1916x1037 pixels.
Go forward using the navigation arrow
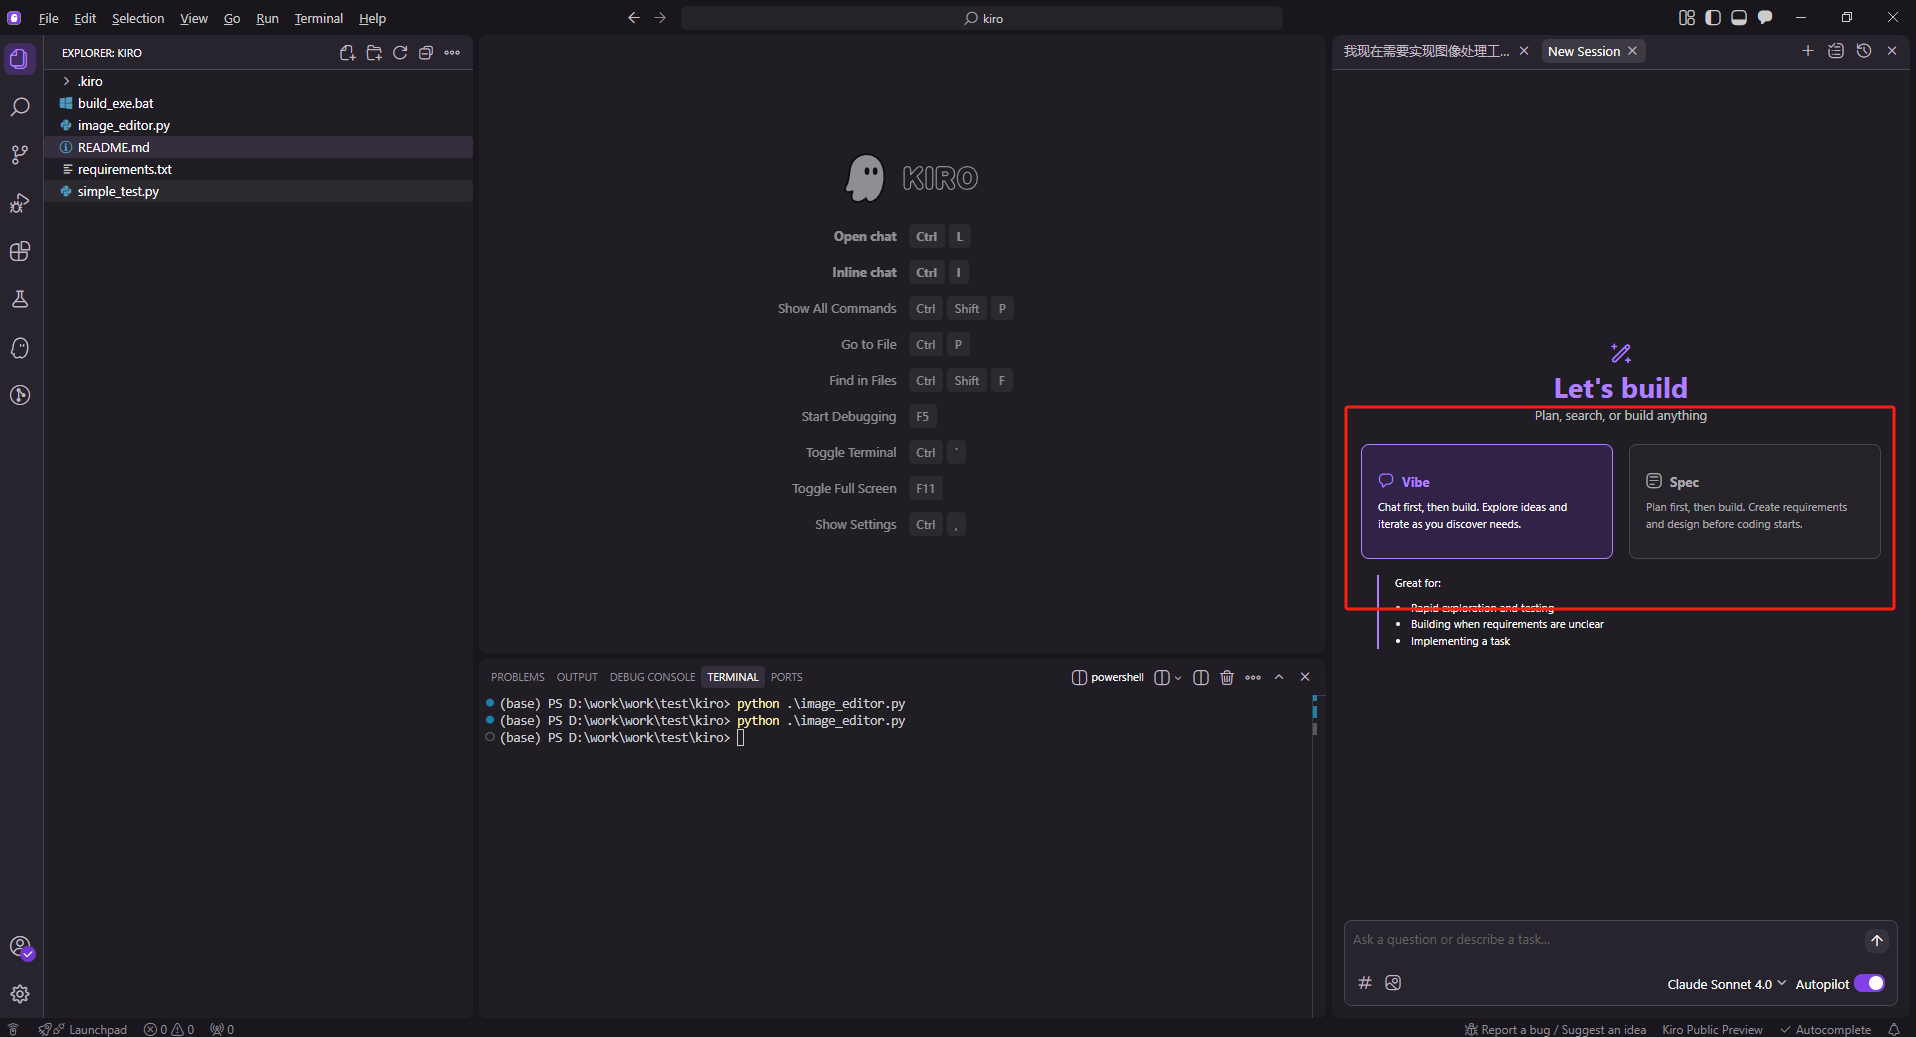(x=660, y=18)
